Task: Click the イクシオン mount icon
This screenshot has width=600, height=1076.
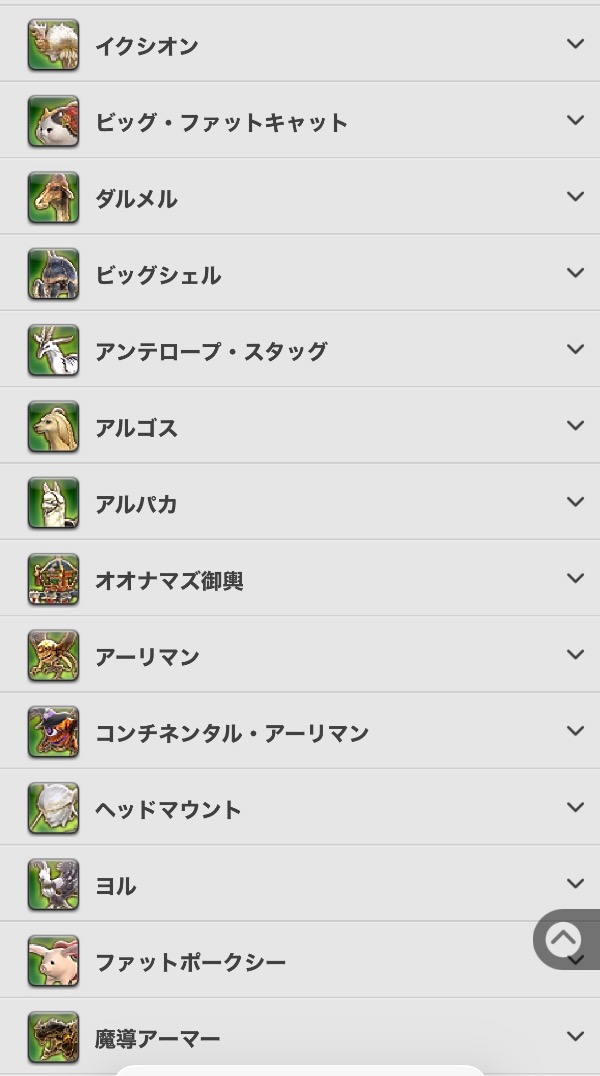Action: tap(53, 45)
